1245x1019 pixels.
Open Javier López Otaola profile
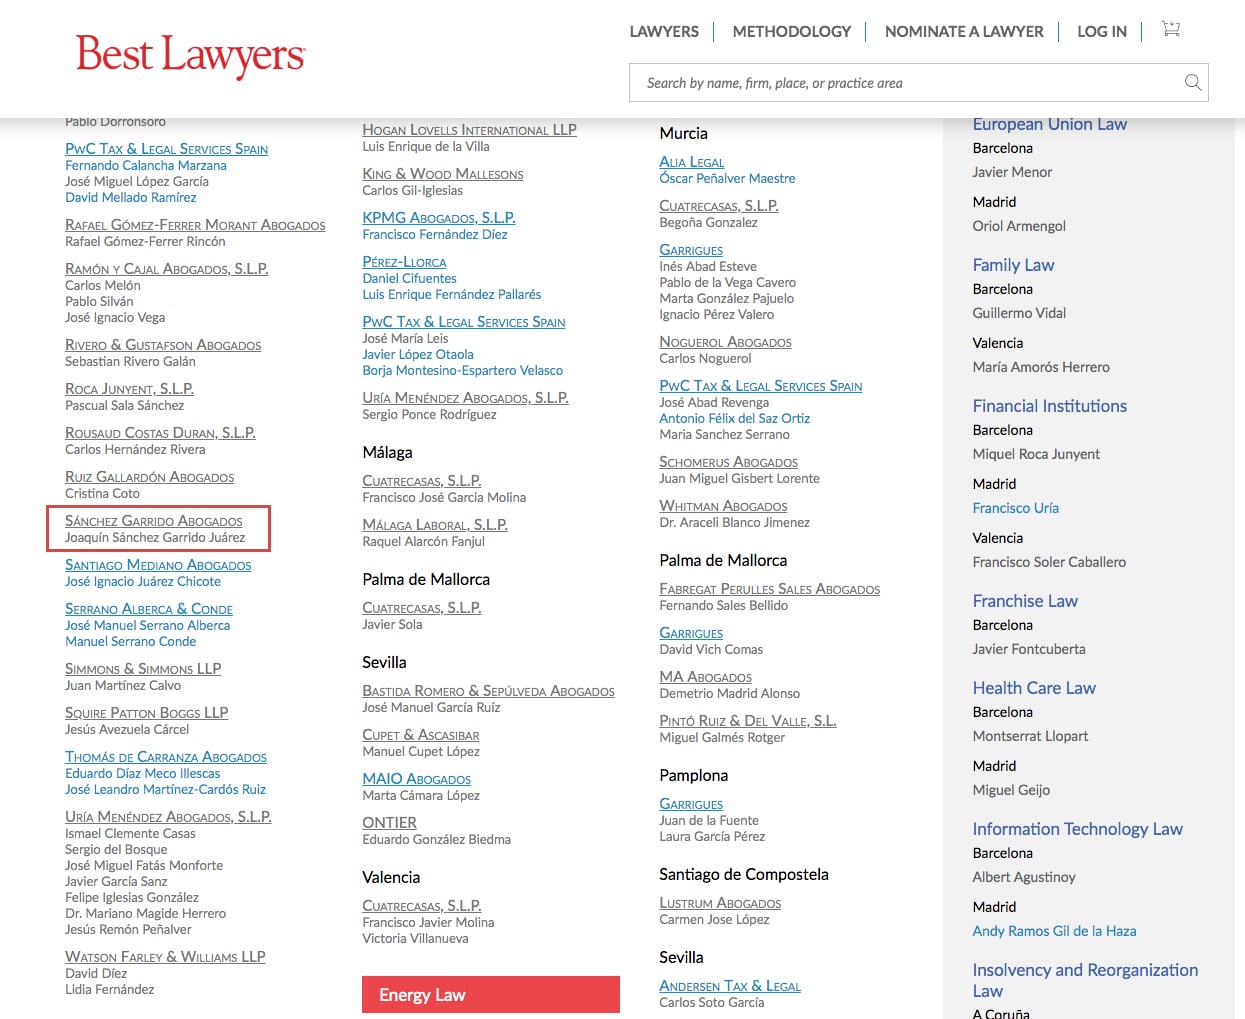(x=418, y=354)
